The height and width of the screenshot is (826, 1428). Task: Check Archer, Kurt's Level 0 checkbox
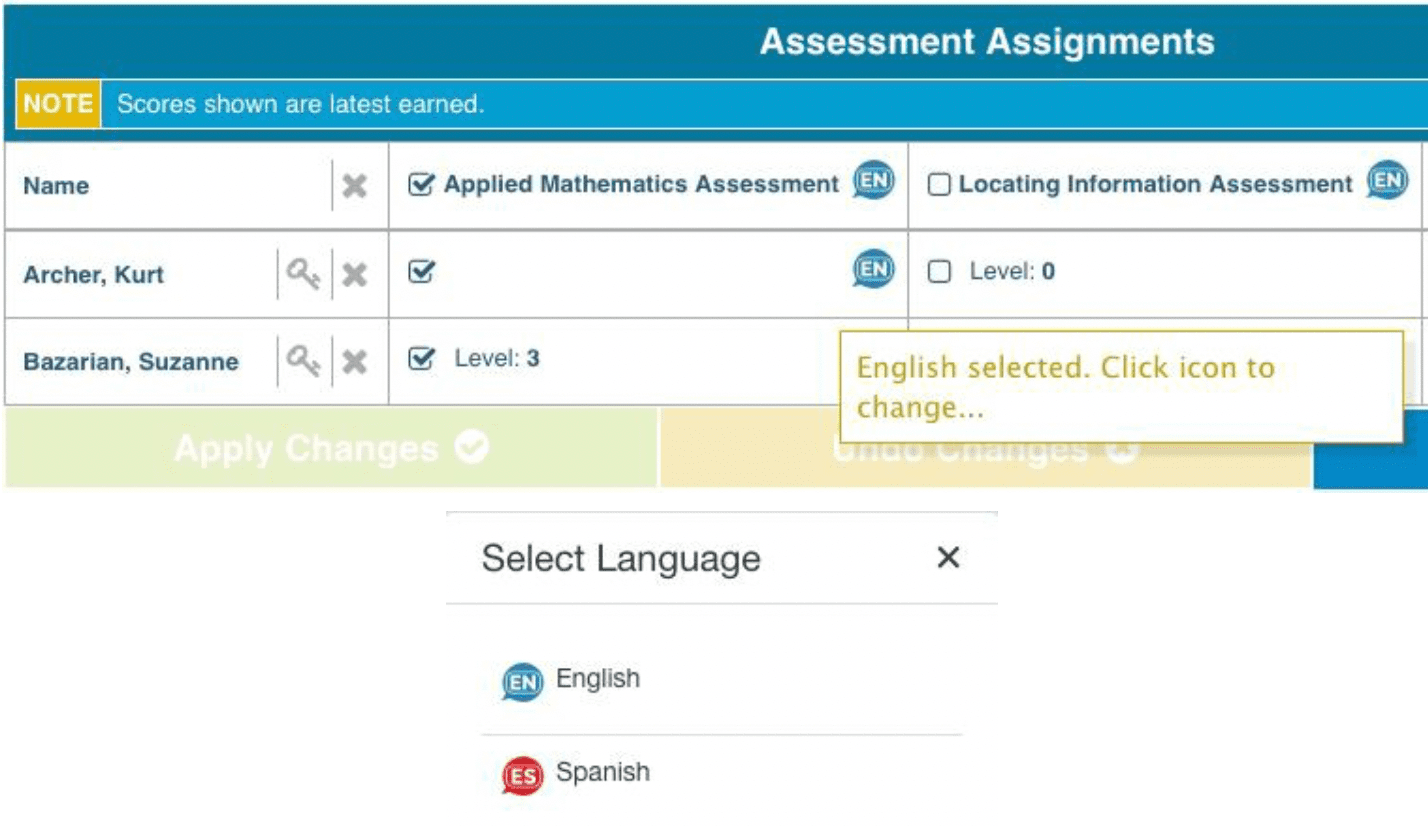[939, 272]
